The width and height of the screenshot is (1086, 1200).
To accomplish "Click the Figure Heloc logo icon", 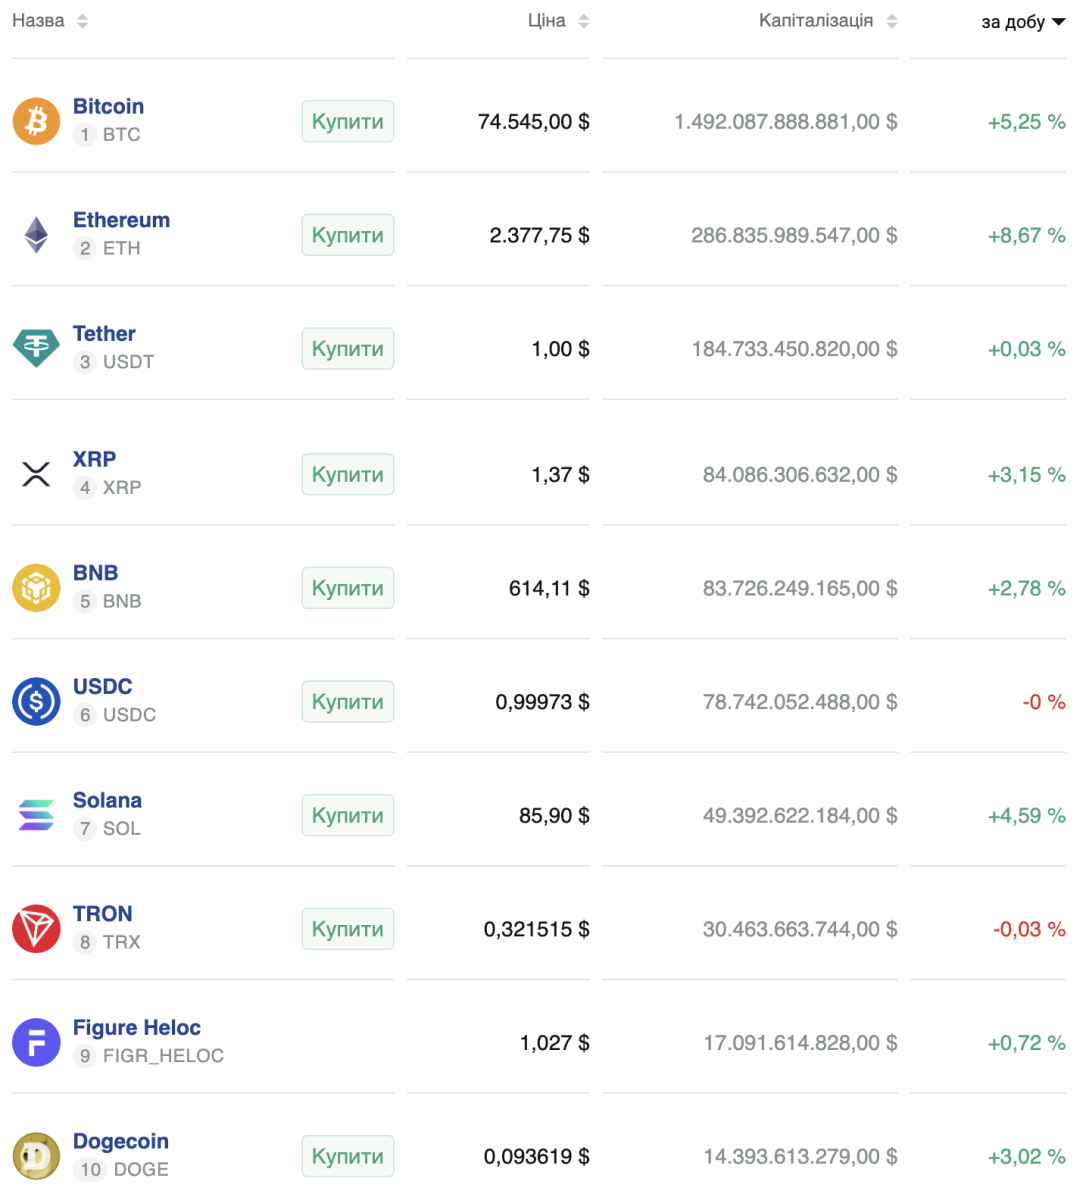I will [36, 1042].
